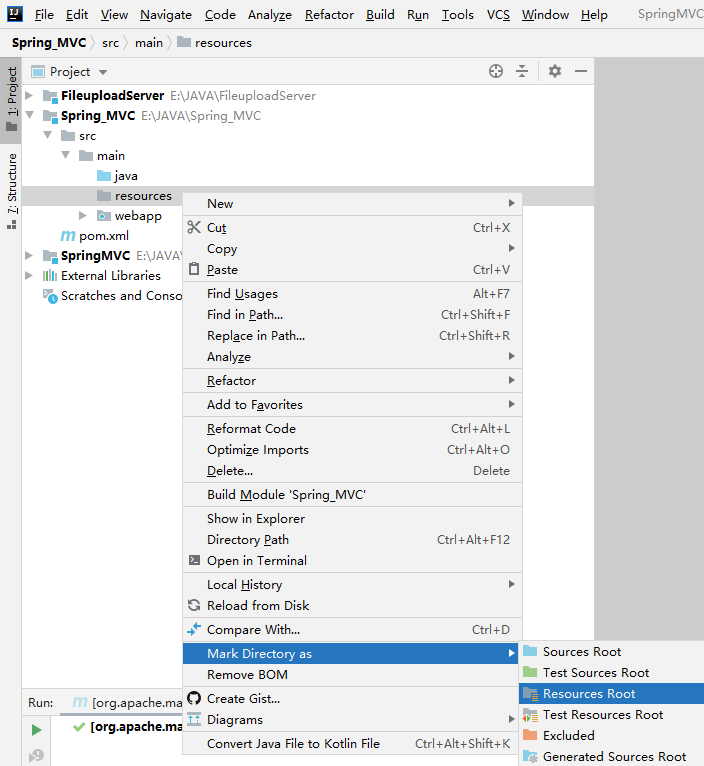Expand the SpringMVC module node

29,255
